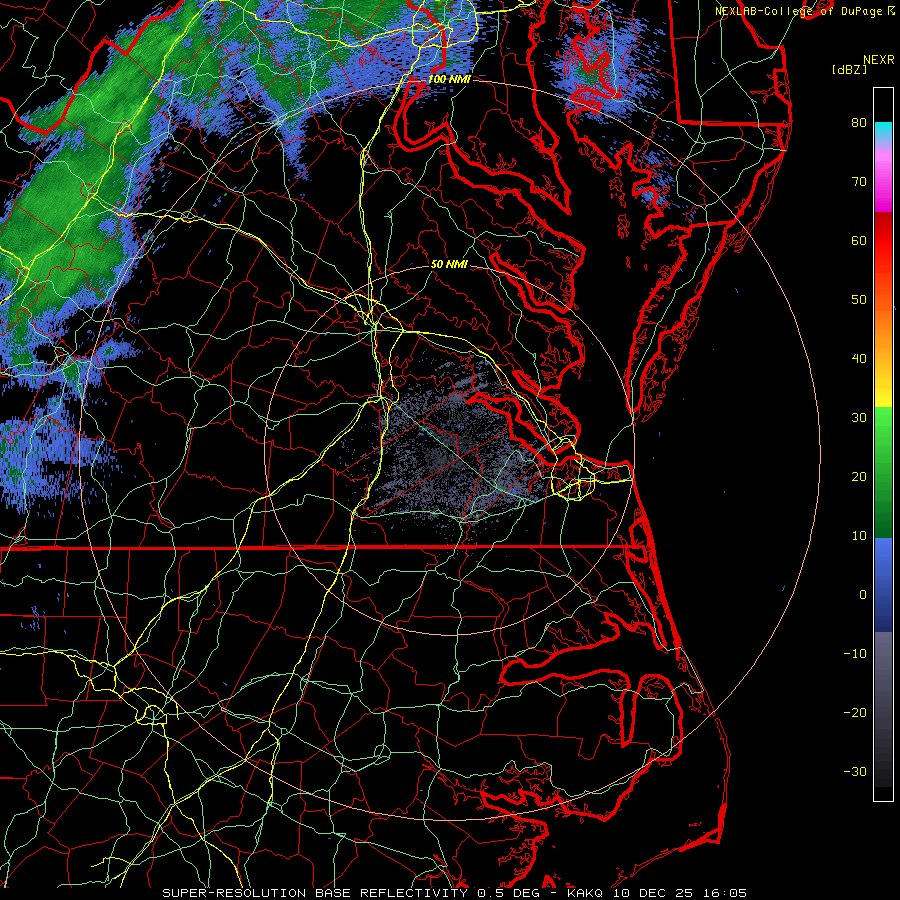Select the "-10" value on dBZ scale
The height and width of the screenshot is (900, 900).
pos(855,654)
